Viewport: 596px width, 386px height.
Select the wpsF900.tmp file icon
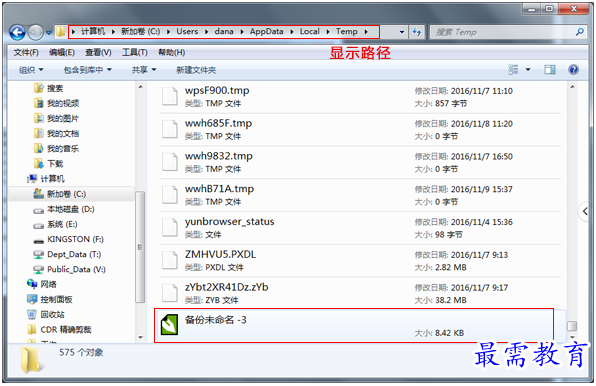click(x=170, y=96)
